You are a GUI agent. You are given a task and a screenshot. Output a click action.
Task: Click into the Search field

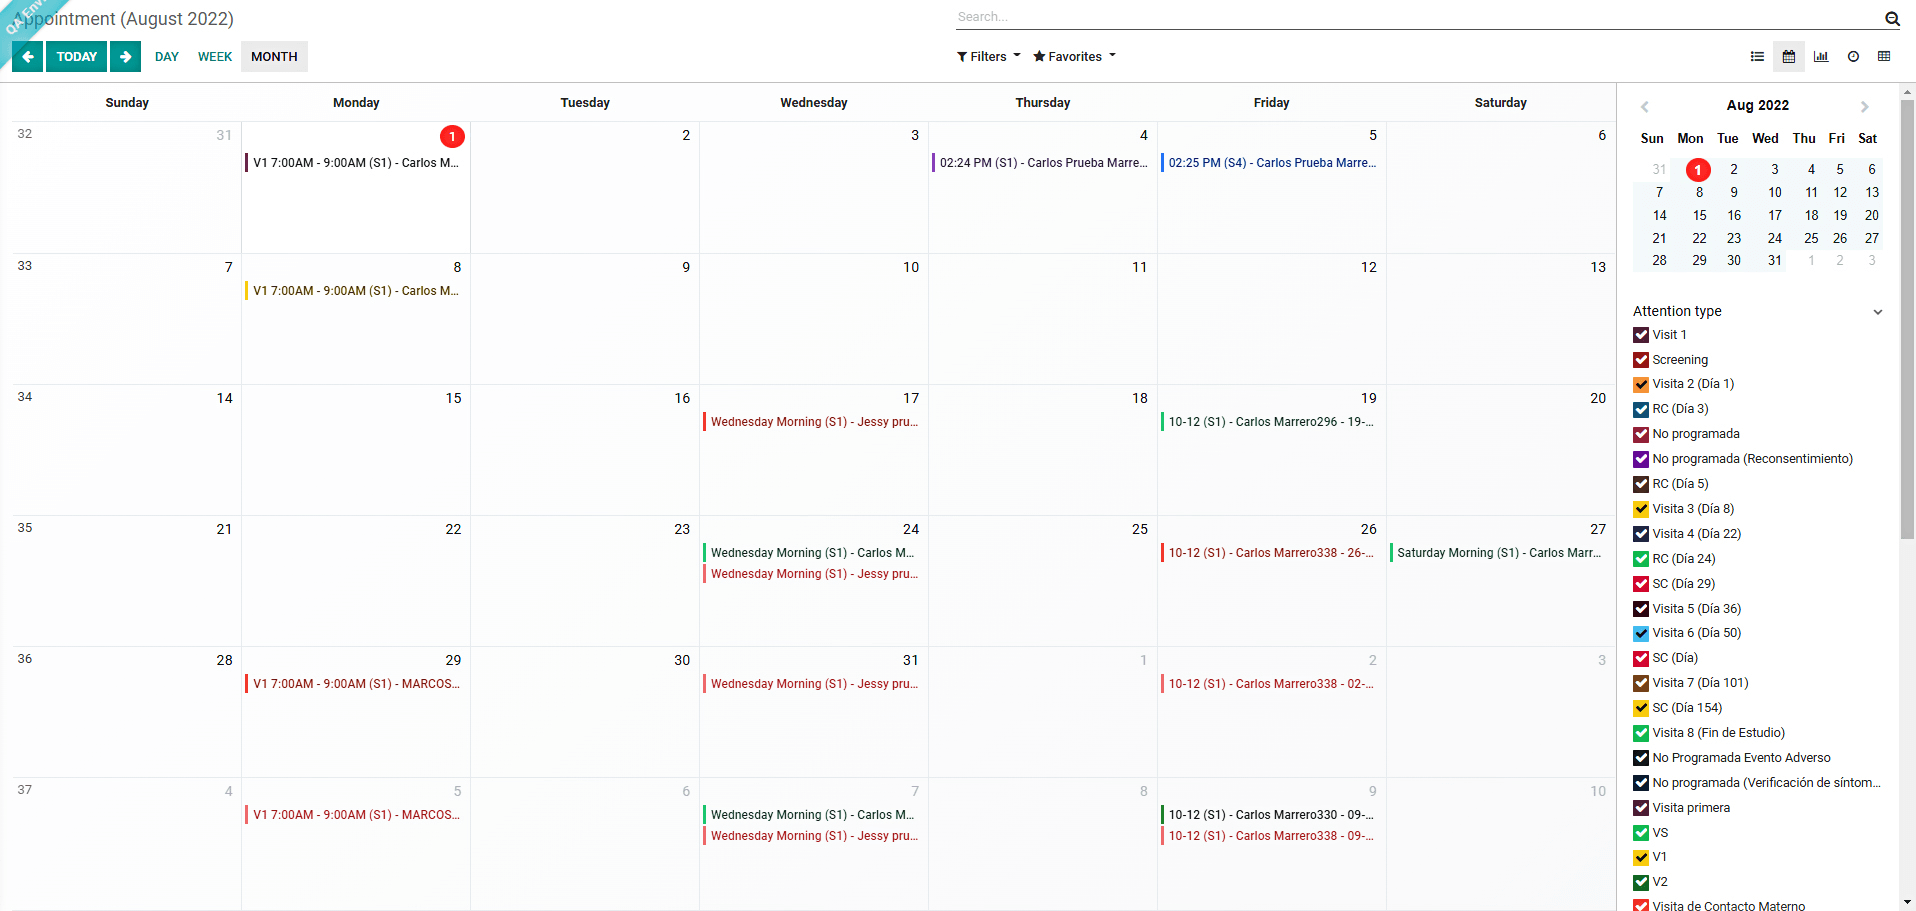tap(1418, 17)
